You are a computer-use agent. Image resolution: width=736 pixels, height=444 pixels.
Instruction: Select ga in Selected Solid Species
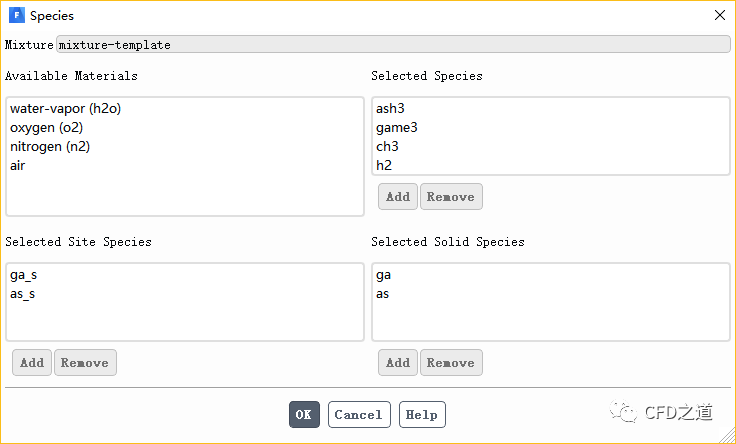(383, 275)
